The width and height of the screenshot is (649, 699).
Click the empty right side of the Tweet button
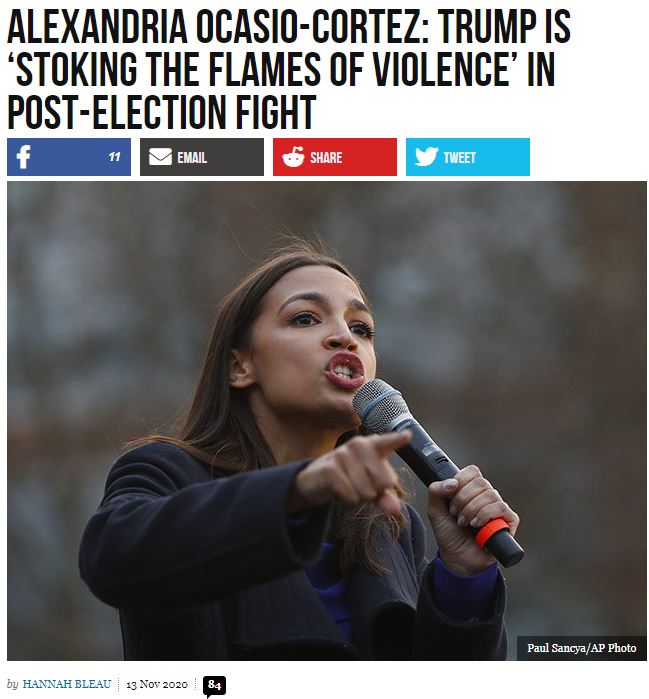click(503, 157)
